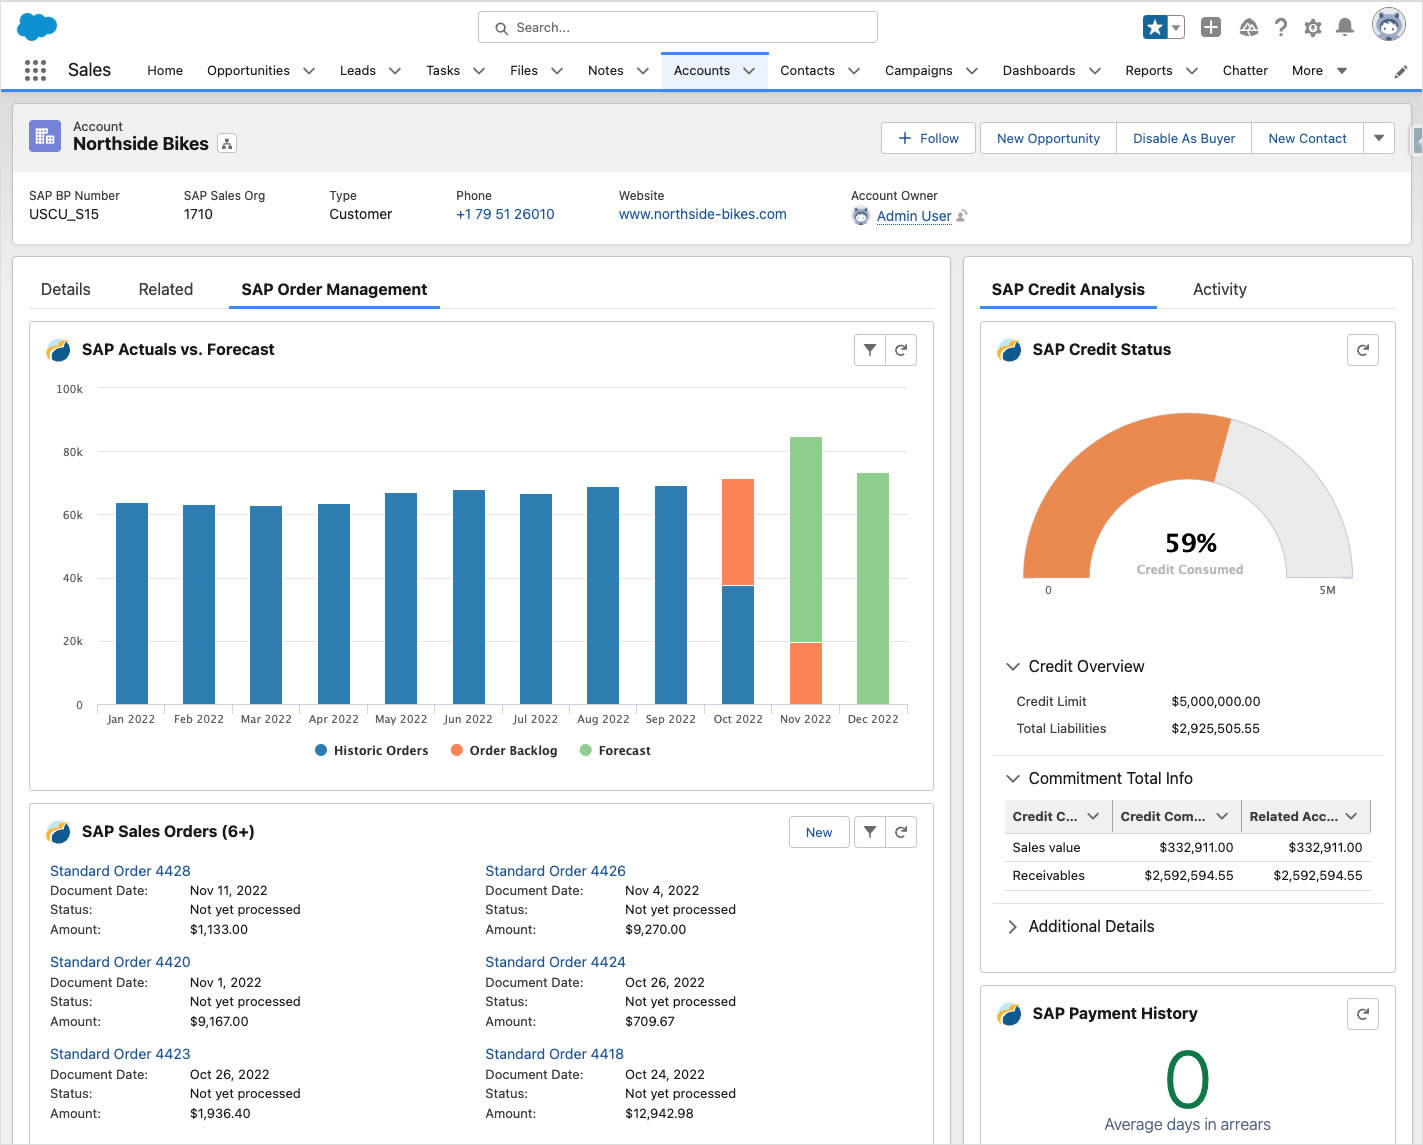Screen dimensions: 1423x1145
Task: Click in the global Search field
Action: coord(678,27)
